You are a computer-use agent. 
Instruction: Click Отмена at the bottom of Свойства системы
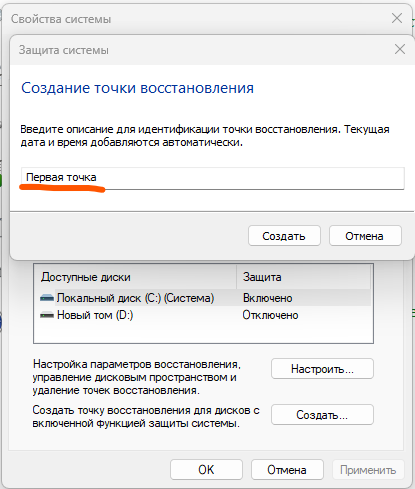click(287, 470)
